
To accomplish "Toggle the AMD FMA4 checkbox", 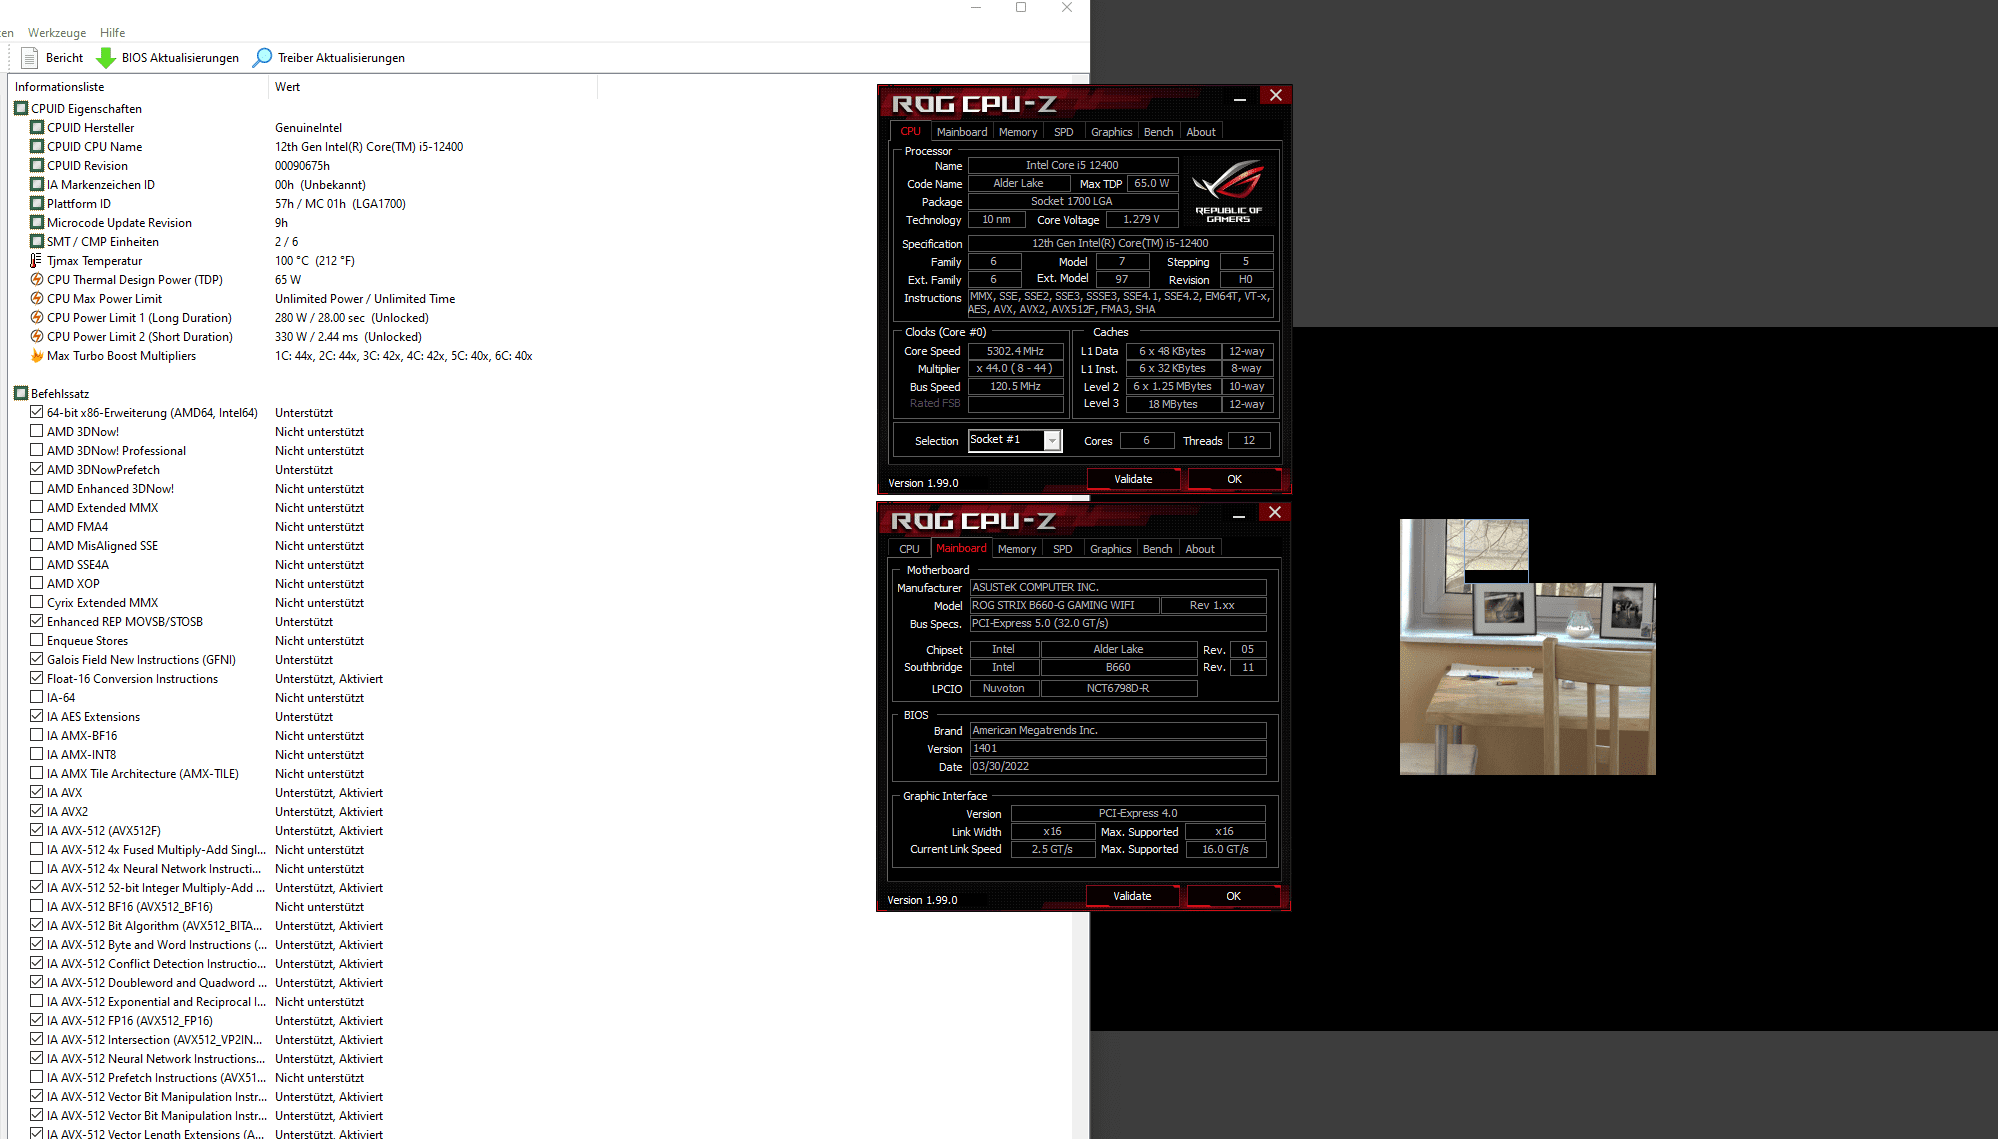I will pyautogui.click(x=37, y=526).
